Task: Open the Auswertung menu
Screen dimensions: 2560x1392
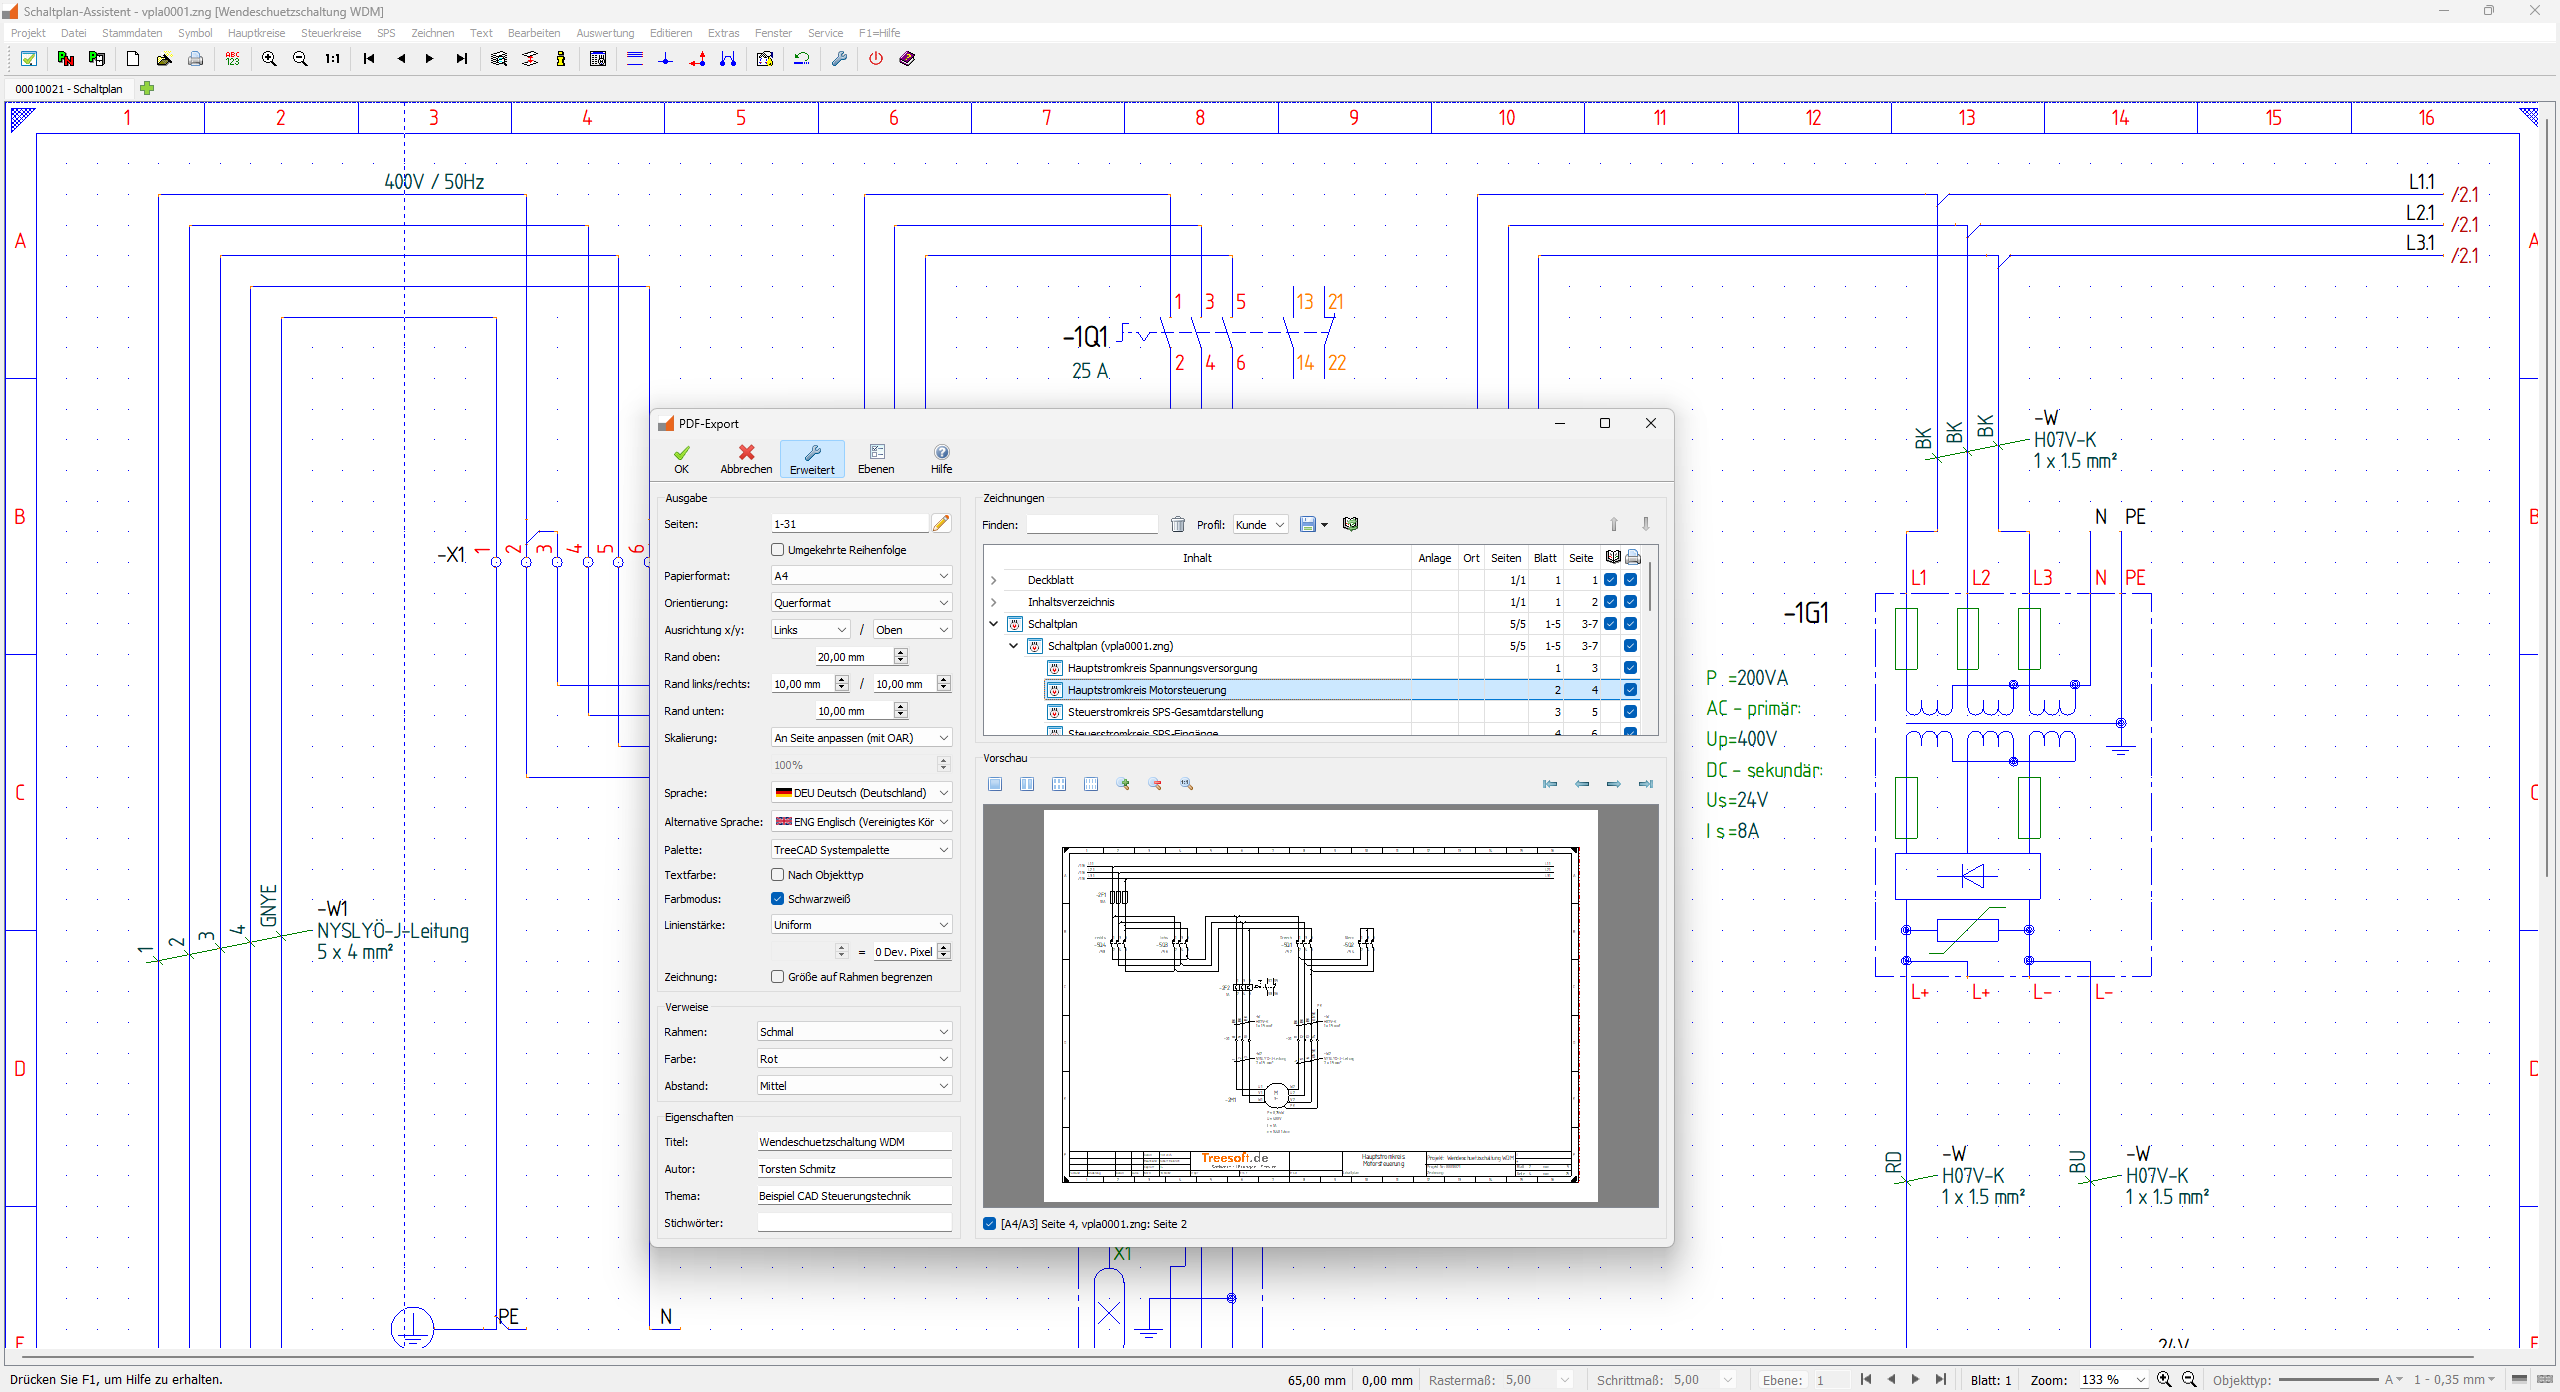Action: (605, 33)
